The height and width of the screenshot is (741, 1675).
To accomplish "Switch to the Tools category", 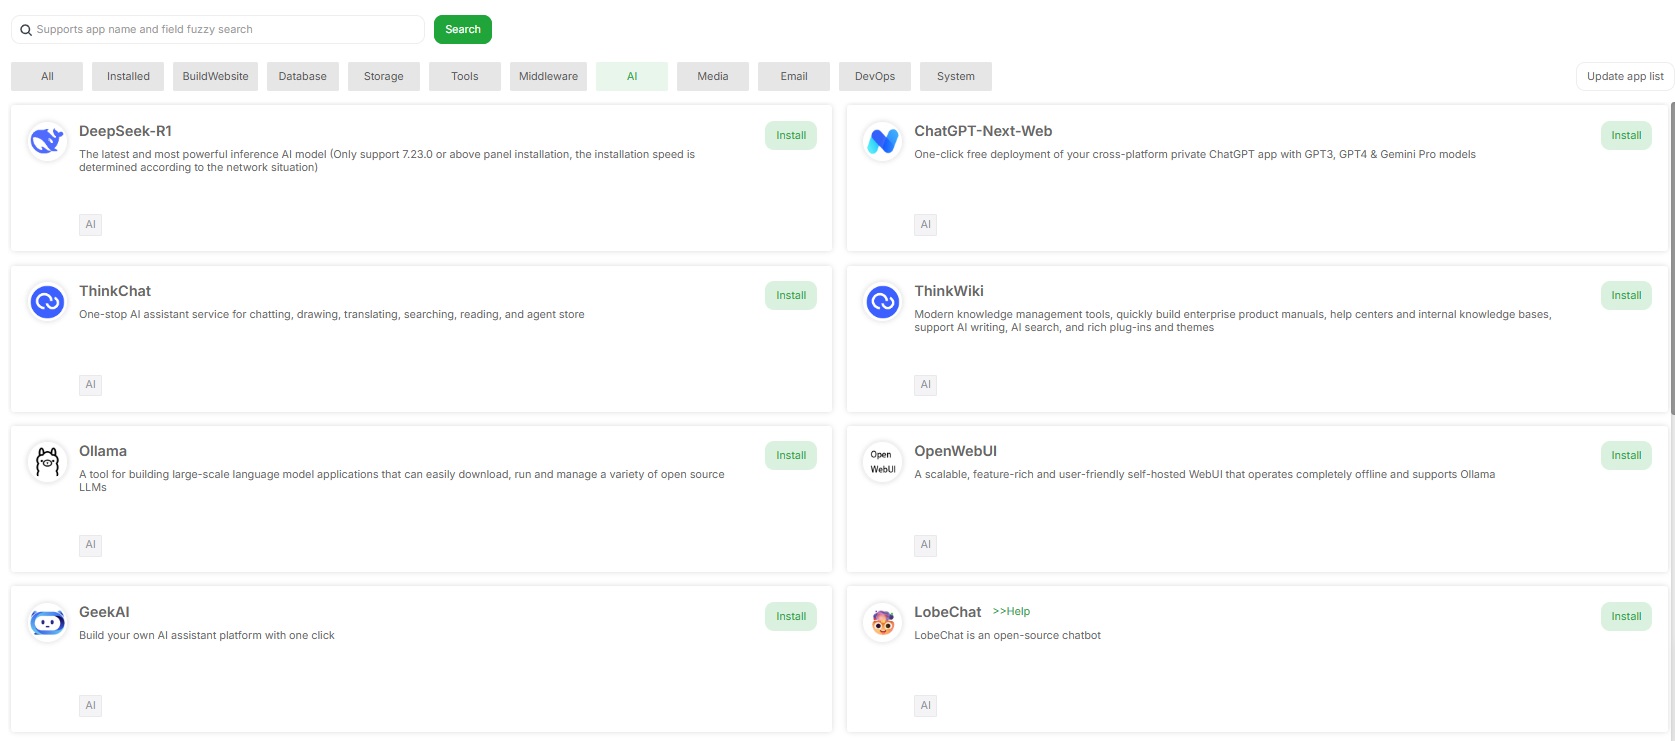I will [x=465, y=76].
